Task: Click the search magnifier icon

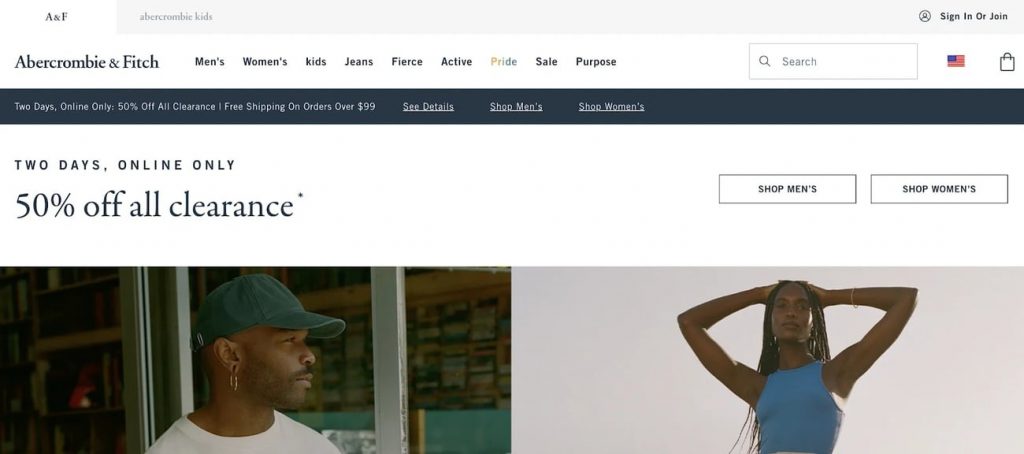Action: coord(765,61)
